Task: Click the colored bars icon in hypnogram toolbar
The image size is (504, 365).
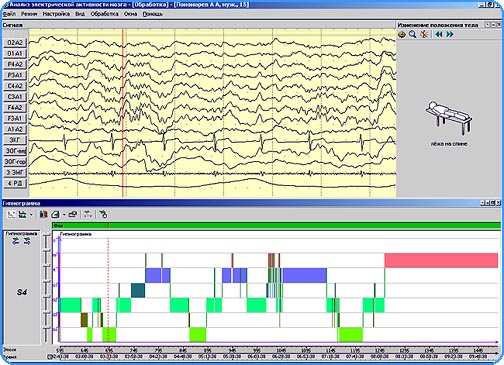Action: coord(43,214)
